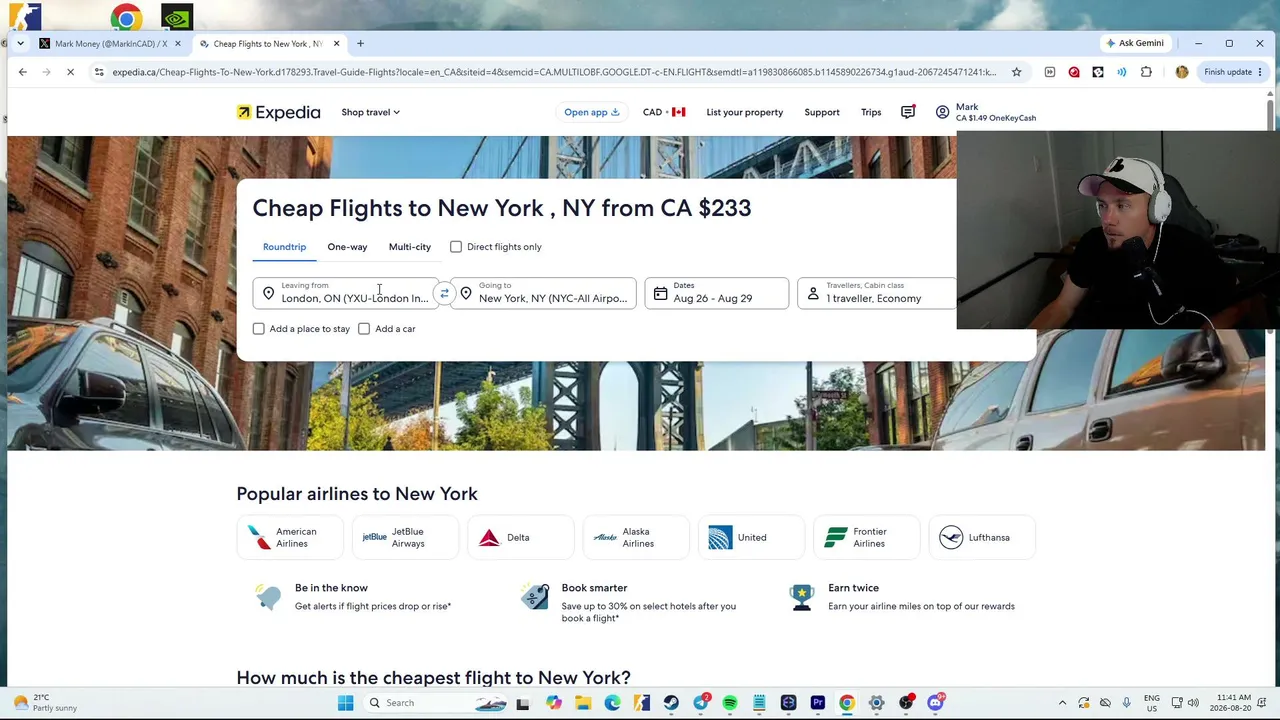Open a new browser tab
Screen dimensions: 1280x720
coord(360,43)
